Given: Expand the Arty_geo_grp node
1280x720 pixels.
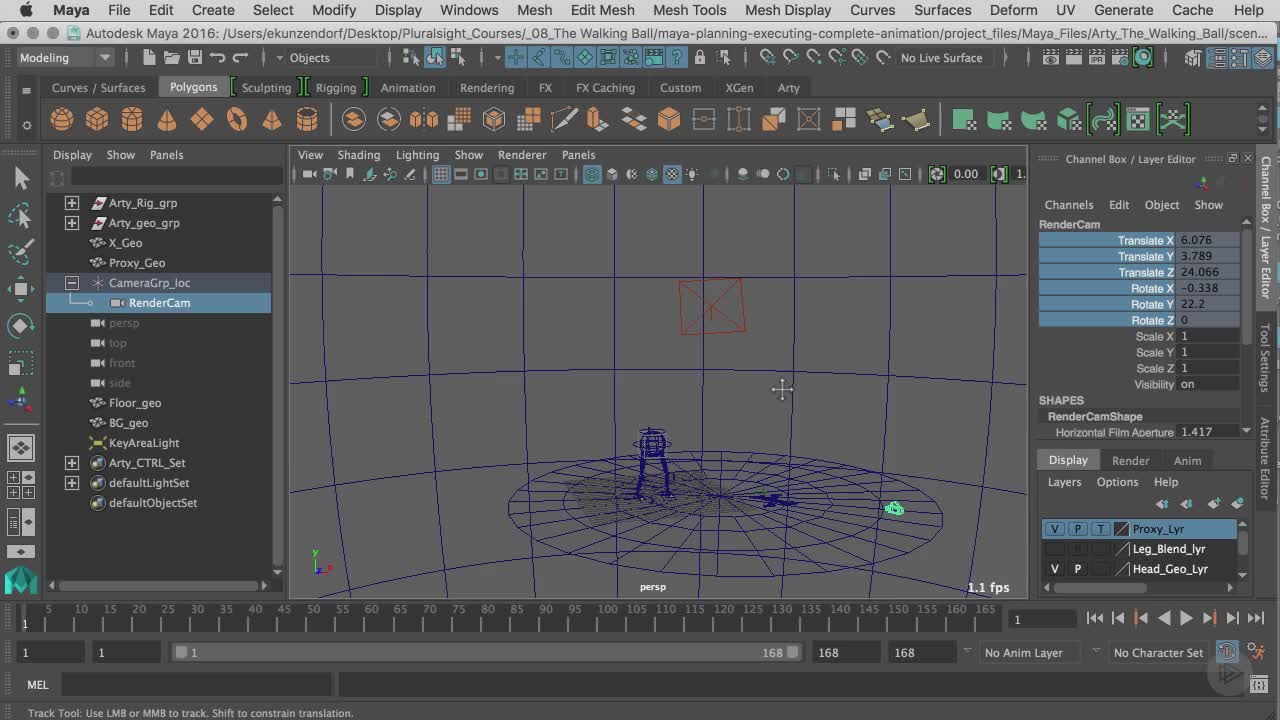Looking at the screenshot, I should pos(72,223).
